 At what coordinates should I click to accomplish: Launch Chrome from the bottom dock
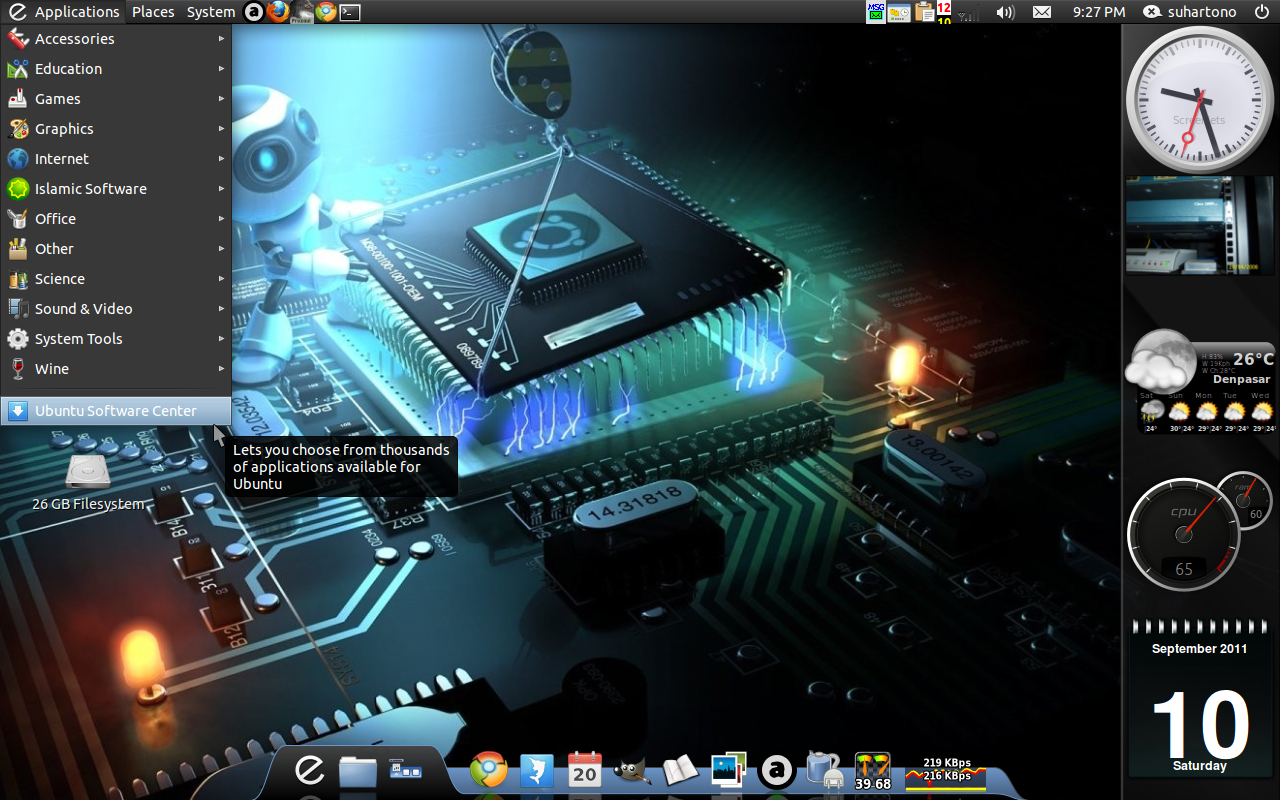coord(489,770)
